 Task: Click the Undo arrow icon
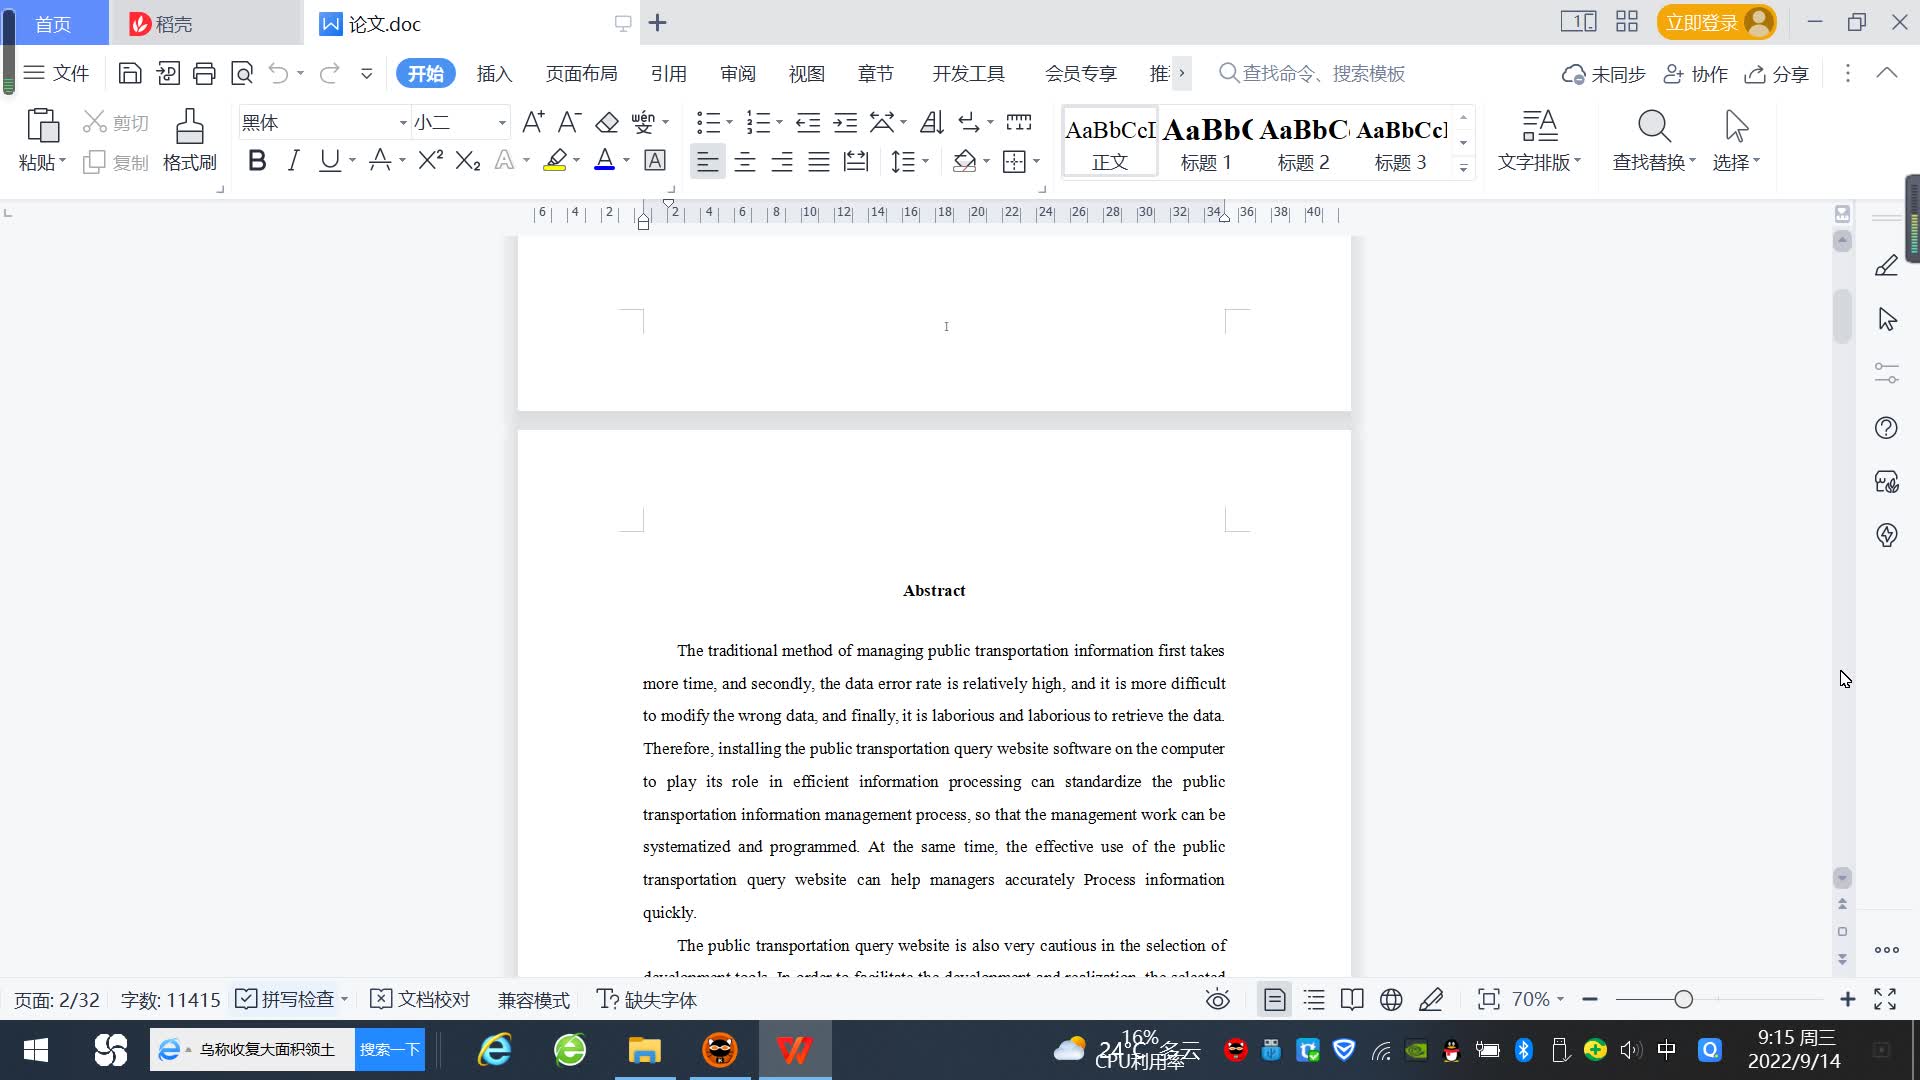(279, 73)
